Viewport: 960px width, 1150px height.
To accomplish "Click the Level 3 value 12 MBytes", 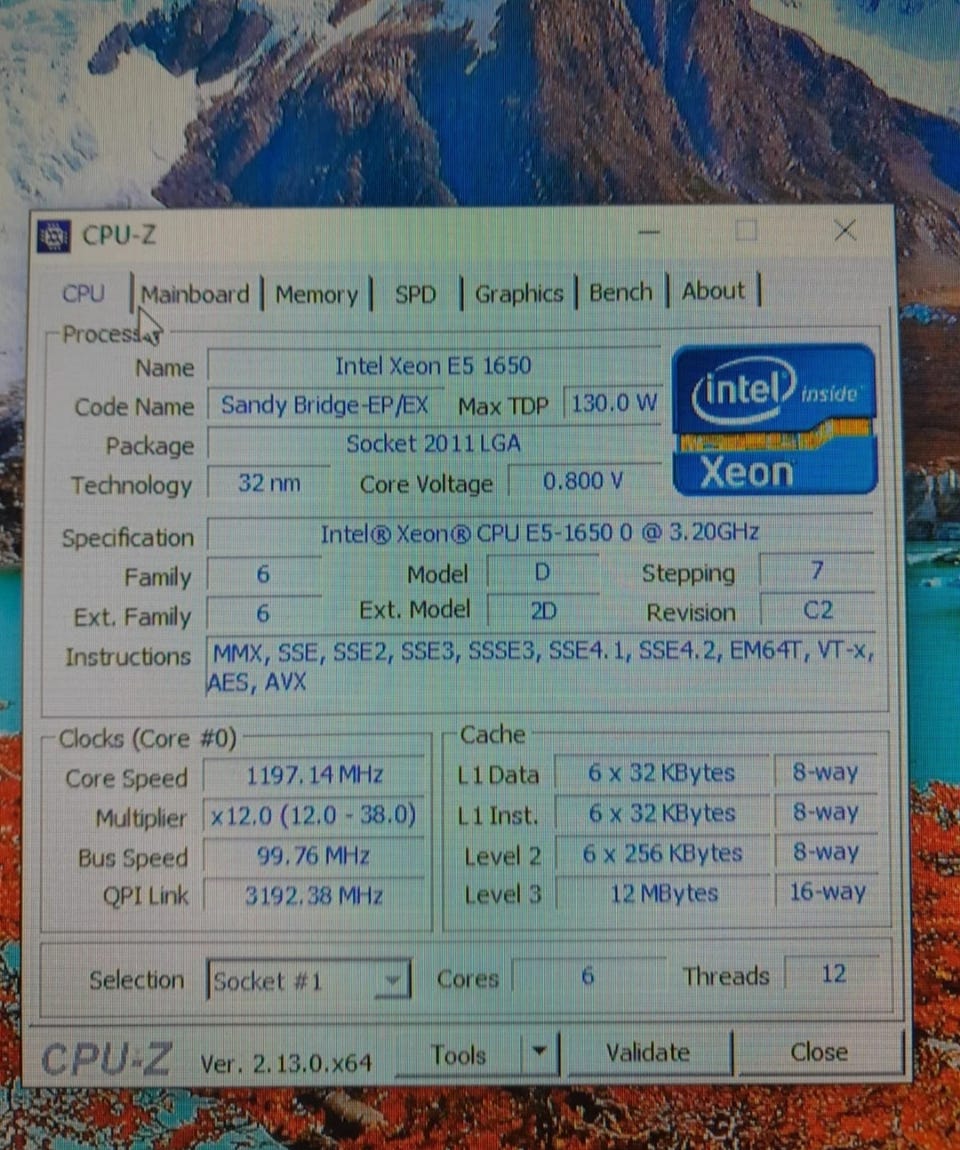I will 663,893.
